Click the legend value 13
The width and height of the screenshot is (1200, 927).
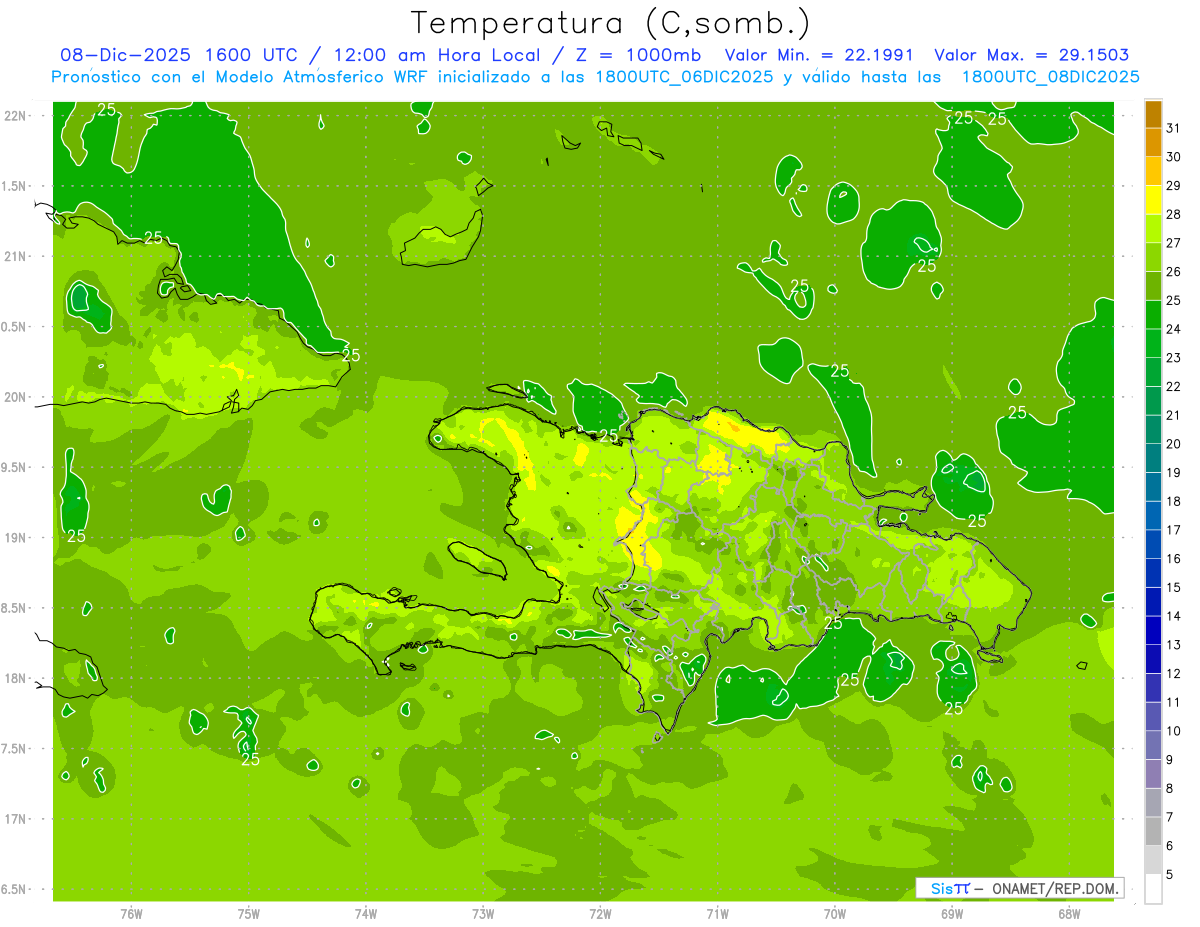point(1174,645)
